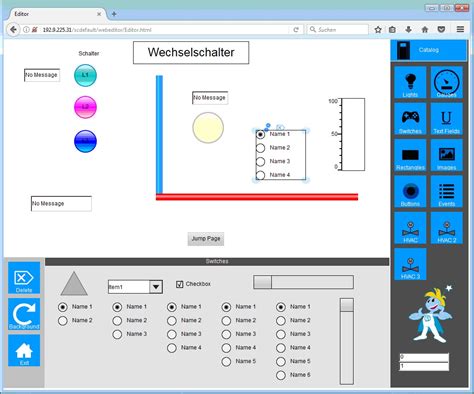Click the Switches panel header bar
The height and width of the screenshot is (394, 474).
[x=217, y=261]
